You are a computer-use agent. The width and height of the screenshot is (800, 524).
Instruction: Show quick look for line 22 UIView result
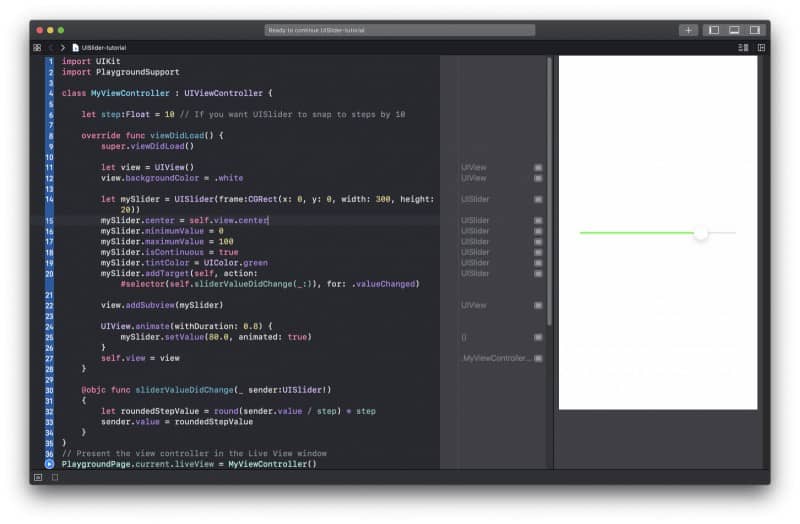click(538, 305)
